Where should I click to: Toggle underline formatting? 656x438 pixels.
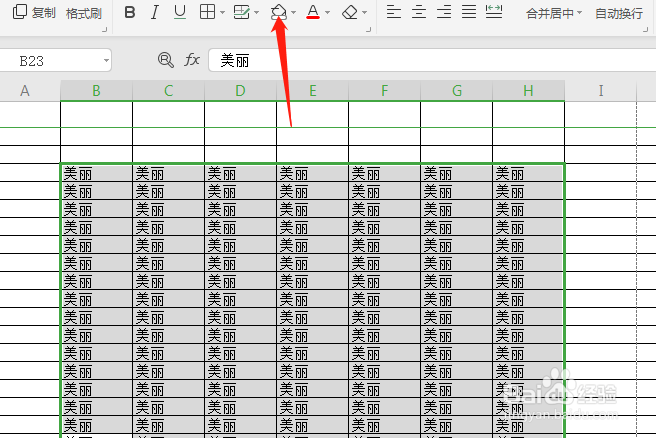180,13
